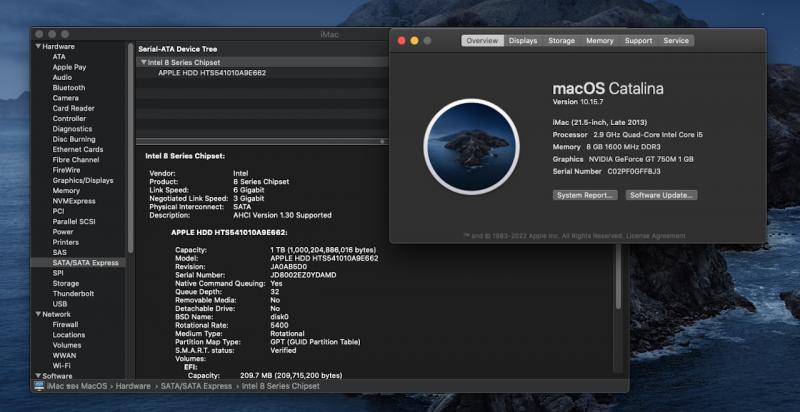Select USB in the sidebar
The width and height of the screenshot is (800, 412).
click(x=59, y=304)
